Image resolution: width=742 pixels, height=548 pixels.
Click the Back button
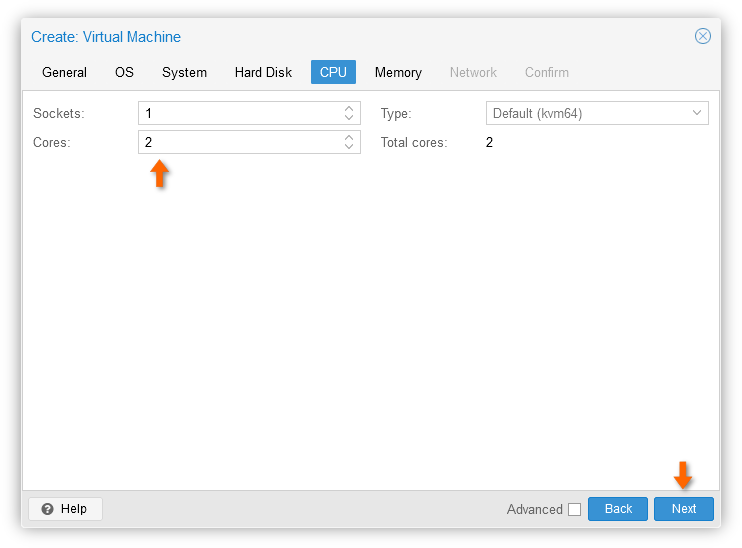click(618, 509)
